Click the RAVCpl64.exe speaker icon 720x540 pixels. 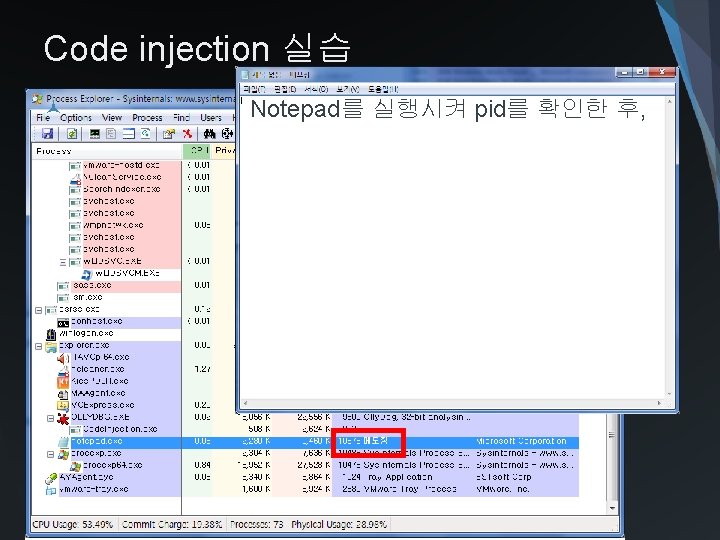(63, 358)
